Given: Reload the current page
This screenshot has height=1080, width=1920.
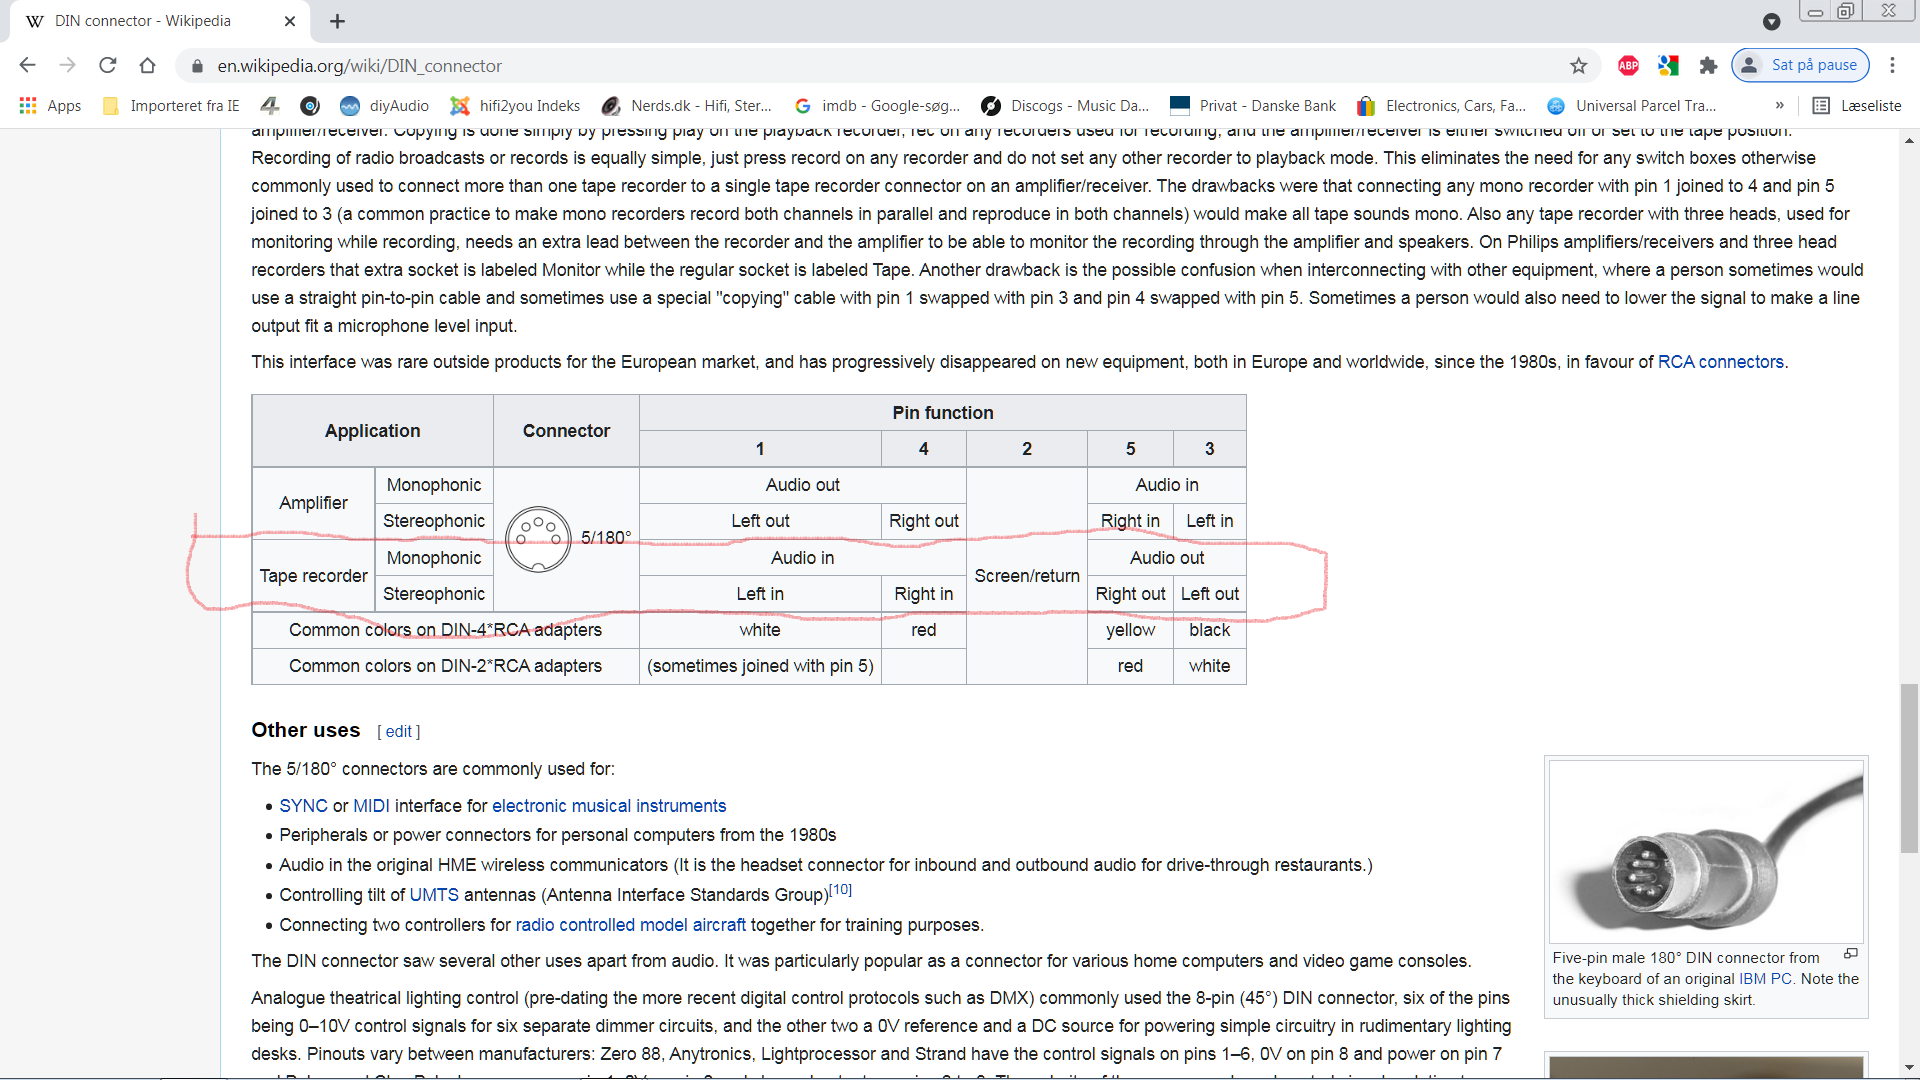Looking at the screenshot, I should coord(108,65).
